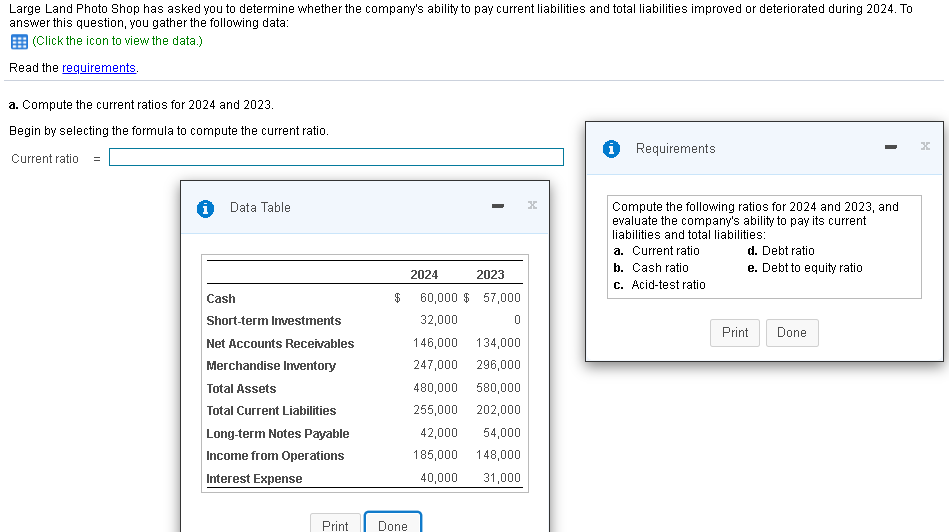Screen dimensions: 949x532
Task: Click the data table grid icon
Action: (x=19, y=42)
